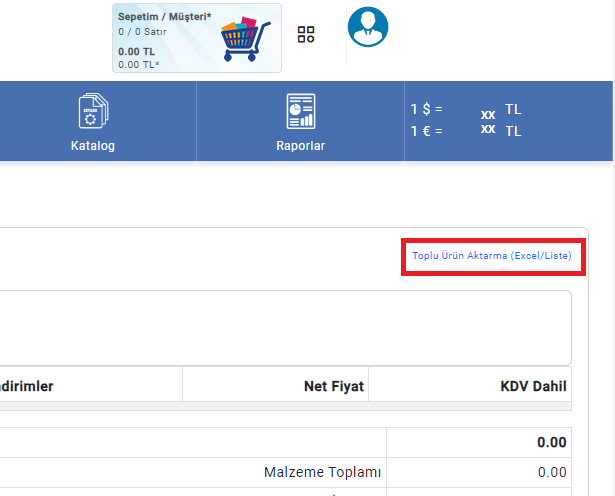Click the Sepetim / Müşteri* title
Image resolution: width=615 pixels, height=496 pixels.
tap(165, 18)
